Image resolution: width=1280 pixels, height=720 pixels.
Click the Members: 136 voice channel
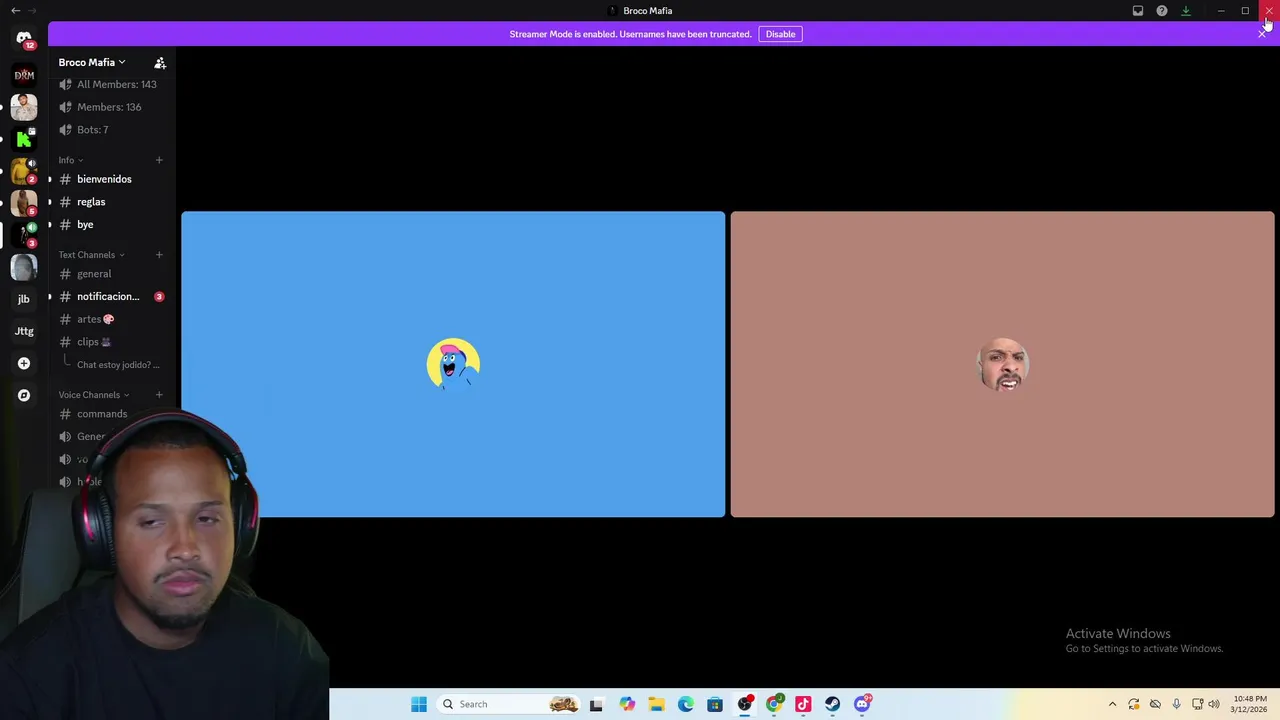[110, 107]
